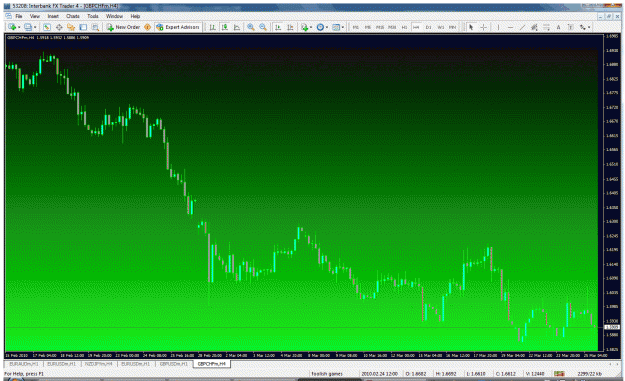625x381 pixels.
Task: Open a new chart via toolbar icon
Action: point(12,27)
